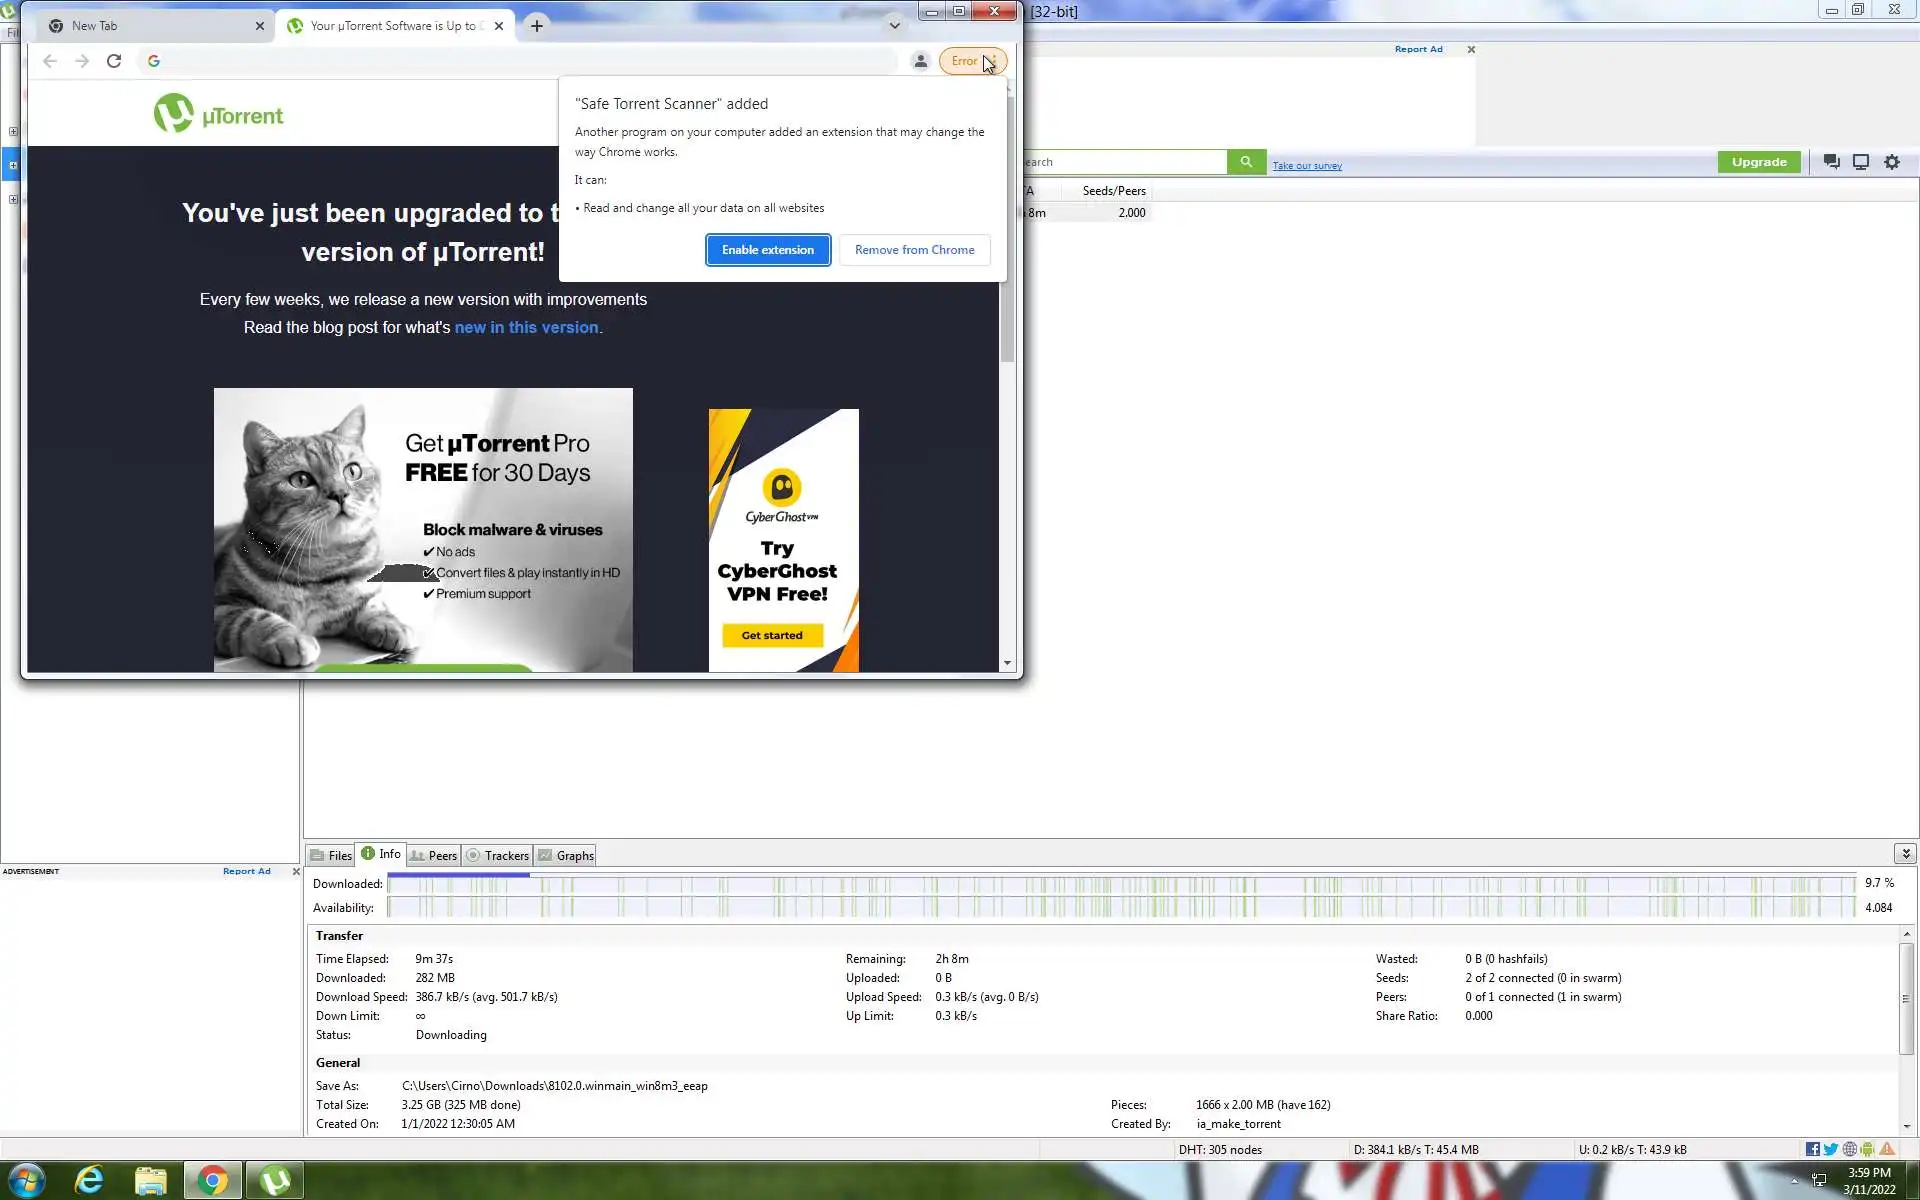Image resolution: width=1920 pixels, height=1200 pixels.
Task: Switch to the Trackers tab
Action: point(497,856)
